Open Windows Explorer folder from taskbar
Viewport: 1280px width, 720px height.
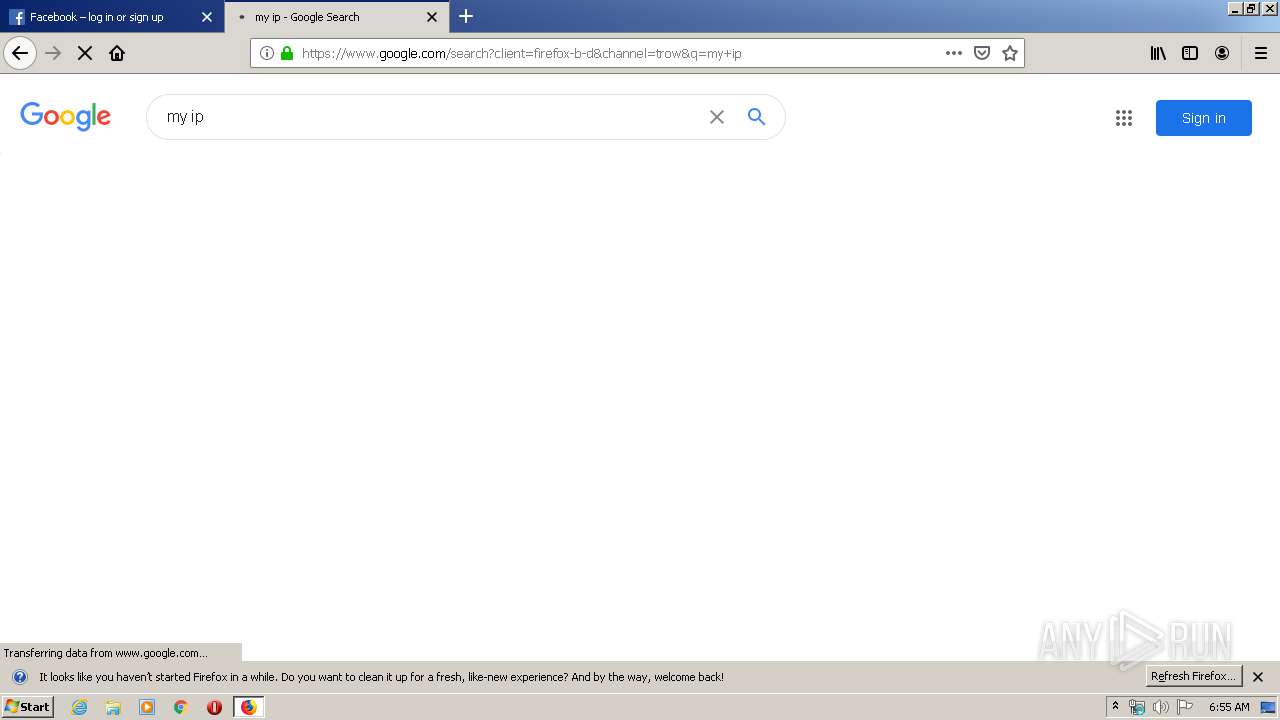click(113, 707)
